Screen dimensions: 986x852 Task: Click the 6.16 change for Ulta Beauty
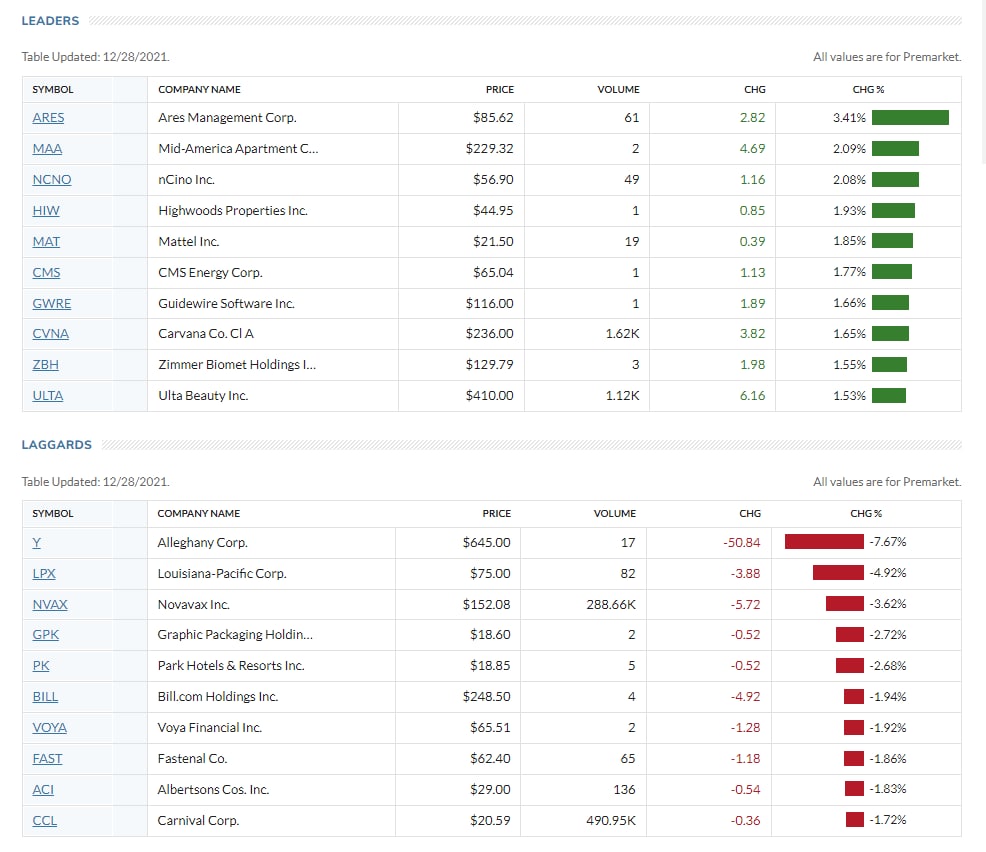(x=753, y=396)
